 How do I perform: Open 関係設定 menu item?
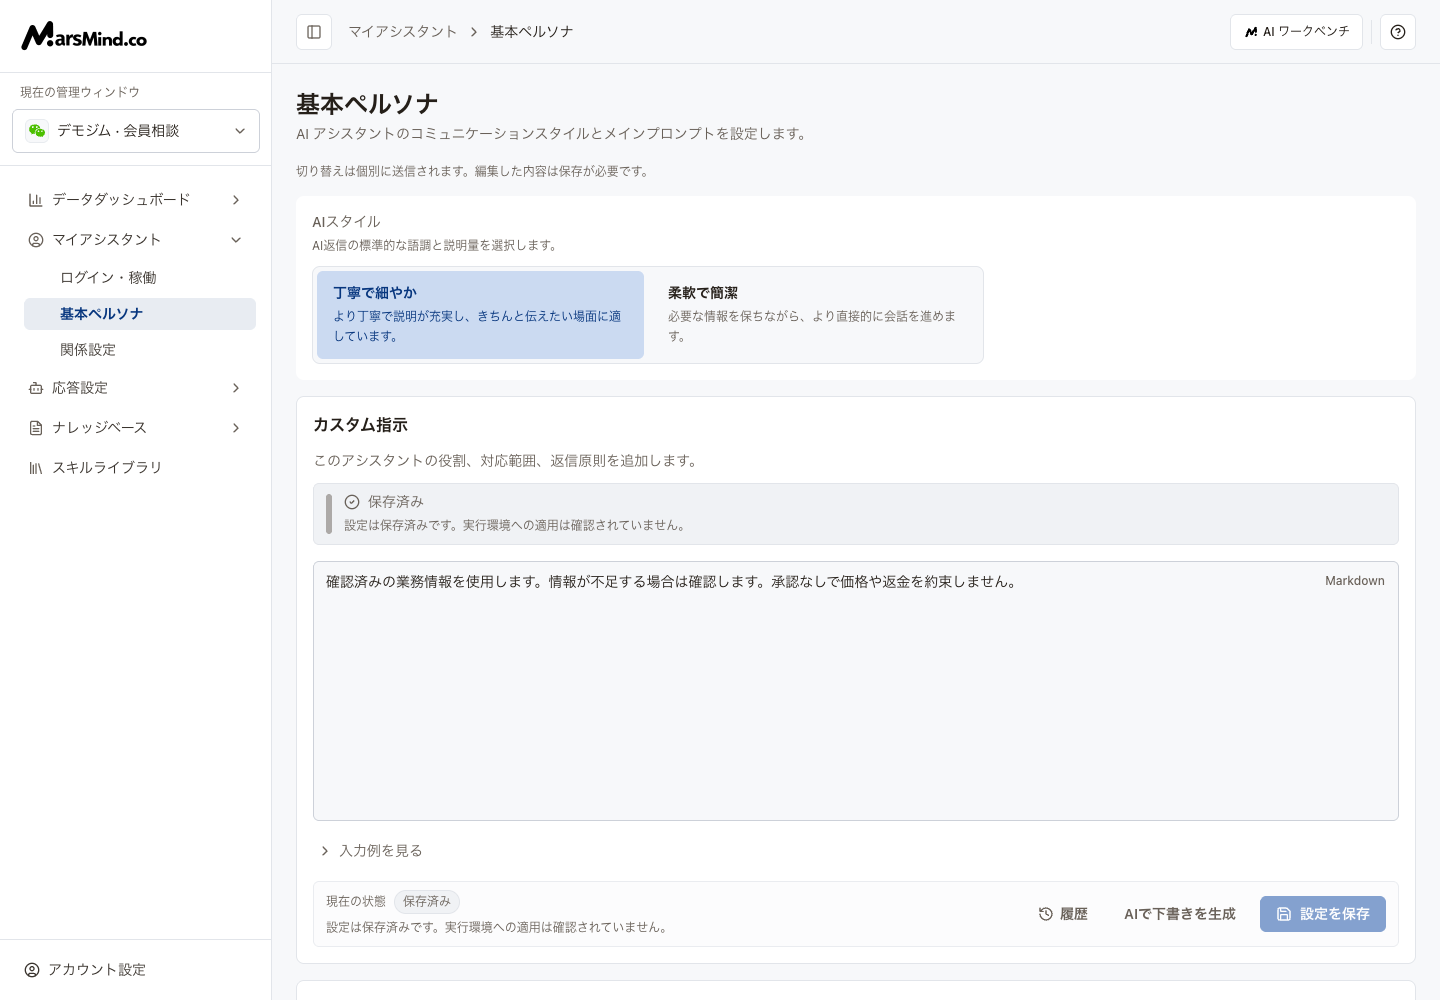point(140,350)
